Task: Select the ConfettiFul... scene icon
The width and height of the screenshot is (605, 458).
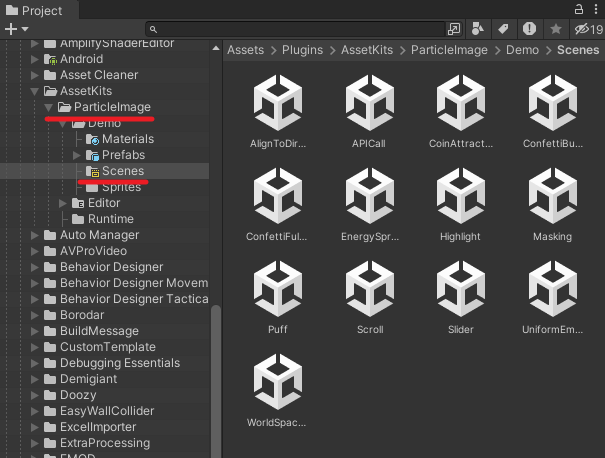Action: coord(278,196)
